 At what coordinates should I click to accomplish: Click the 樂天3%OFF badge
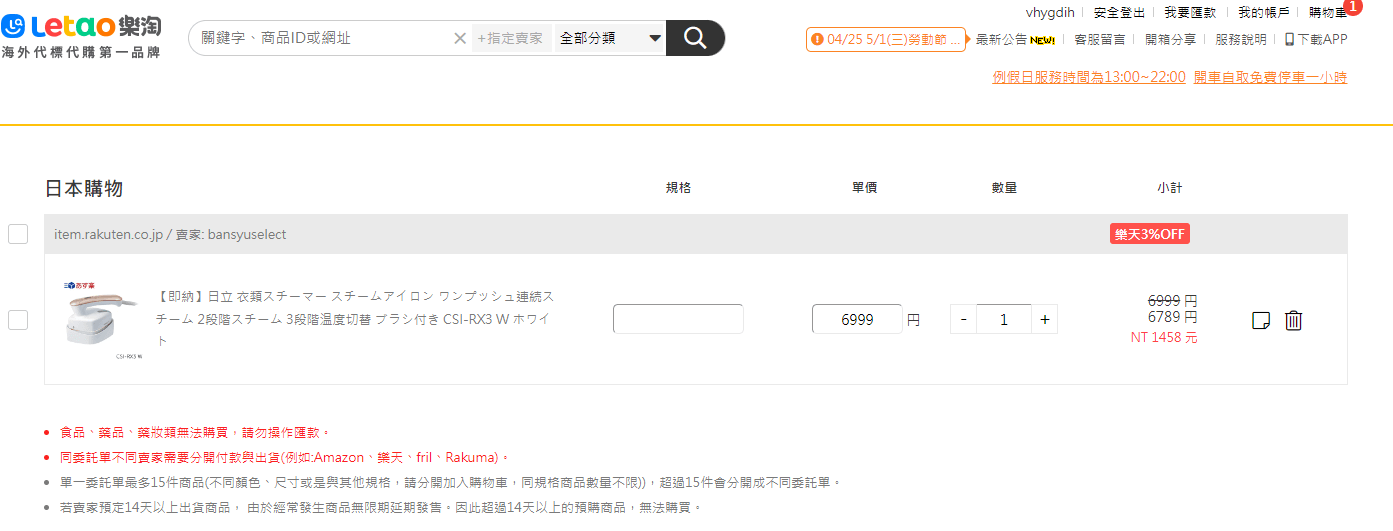click(1150, 234)
